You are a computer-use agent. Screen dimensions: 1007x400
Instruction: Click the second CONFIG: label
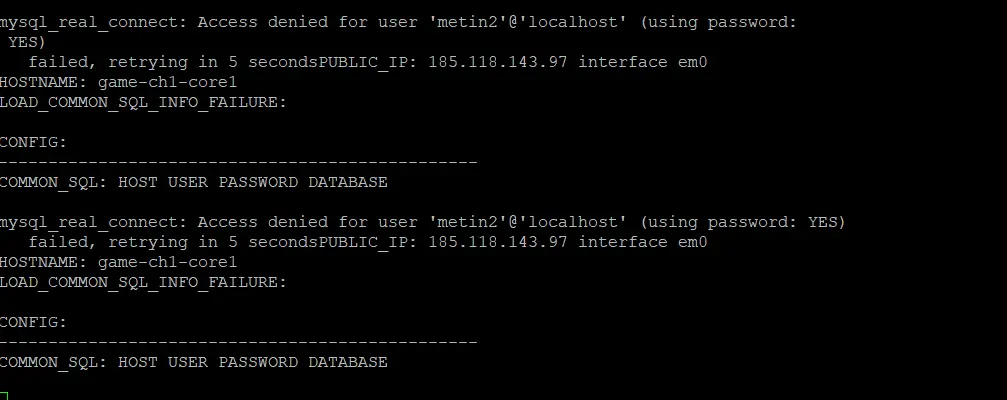click(x=33, y=322)
